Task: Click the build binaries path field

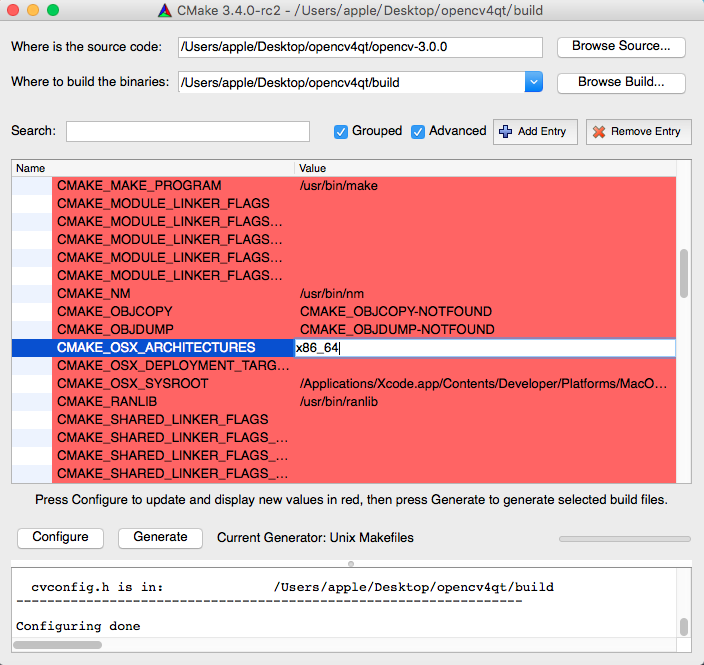Action: coord(352,82)
